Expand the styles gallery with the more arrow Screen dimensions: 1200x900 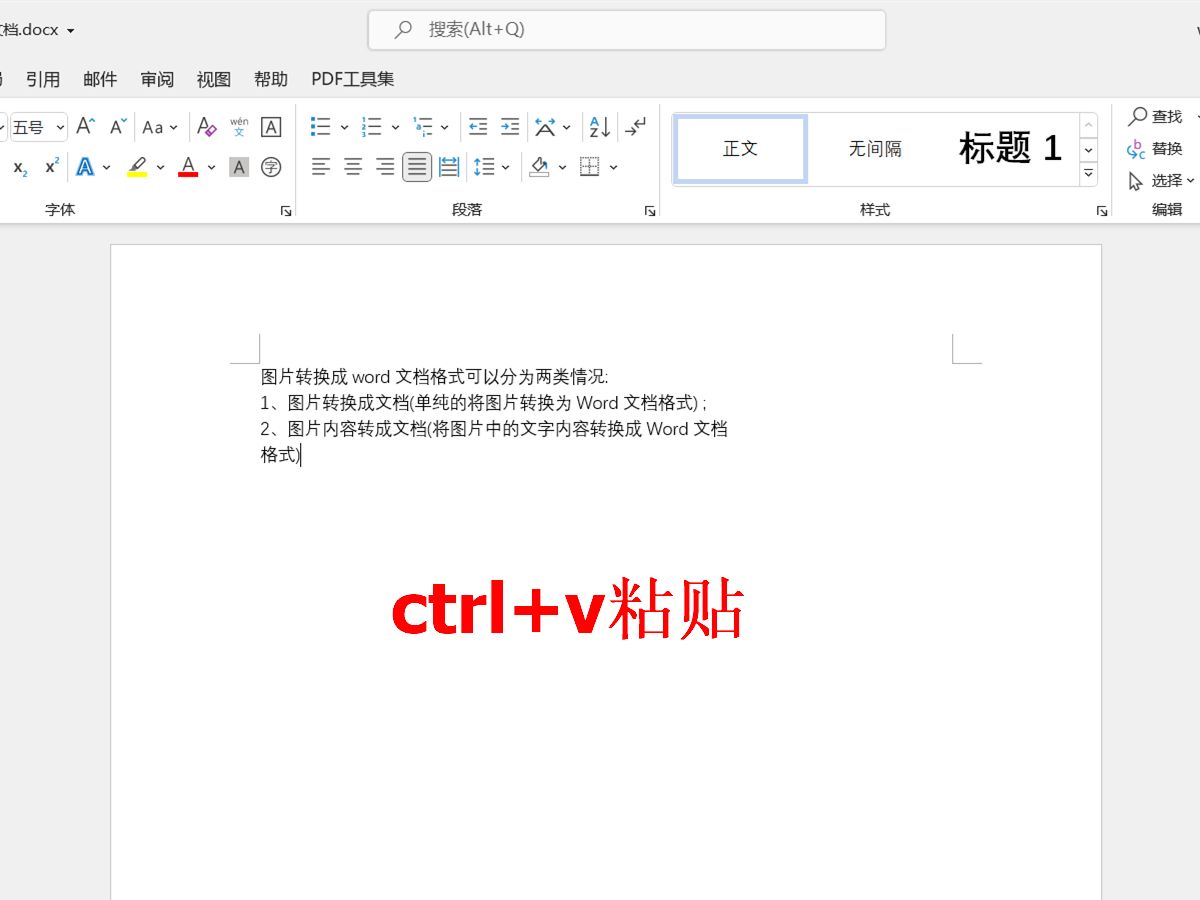point(1089,172)
